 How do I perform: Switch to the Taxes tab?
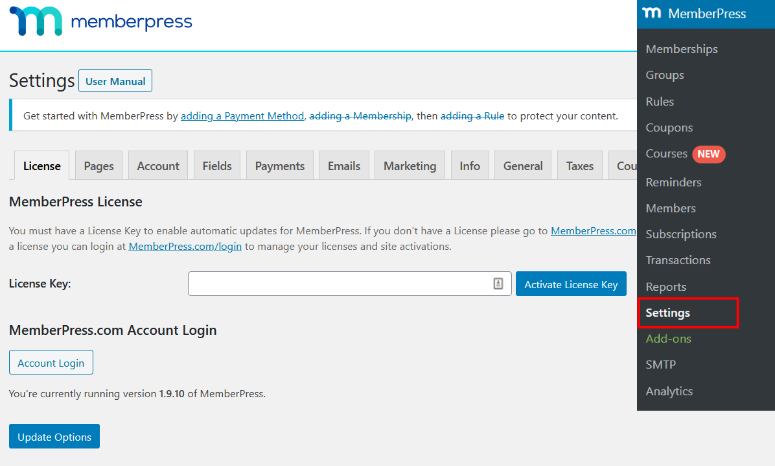tap(580, 166)
